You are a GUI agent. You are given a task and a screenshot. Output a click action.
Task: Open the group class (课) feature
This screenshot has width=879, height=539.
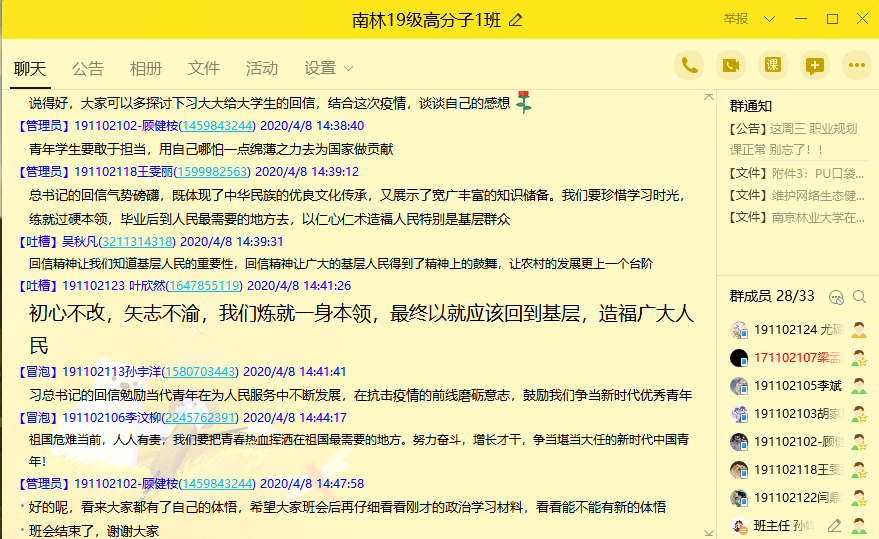[x=772, y=66]
